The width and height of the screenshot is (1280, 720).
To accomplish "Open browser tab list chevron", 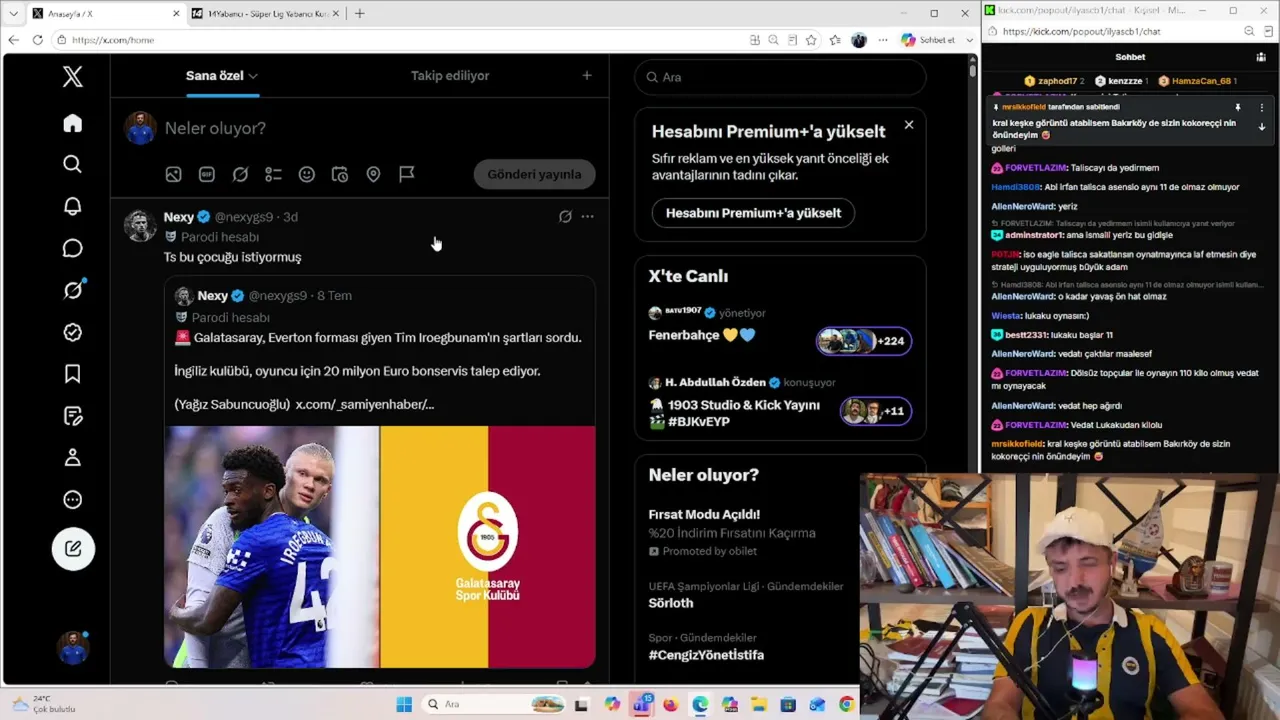I will [x=13, y=13].
